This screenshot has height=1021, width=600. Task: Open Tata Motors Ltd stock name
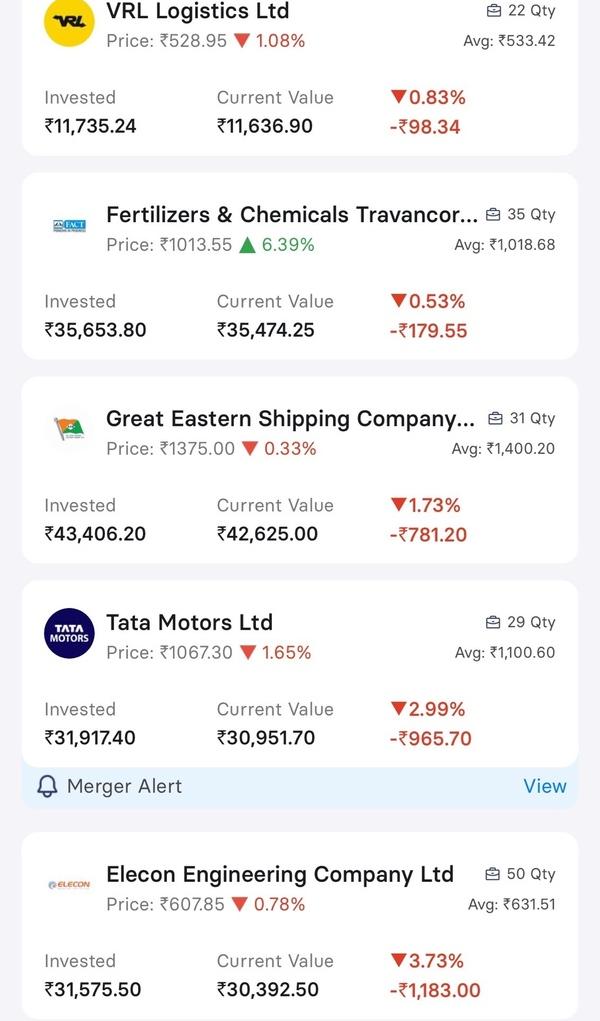click(x=190, y=622)
